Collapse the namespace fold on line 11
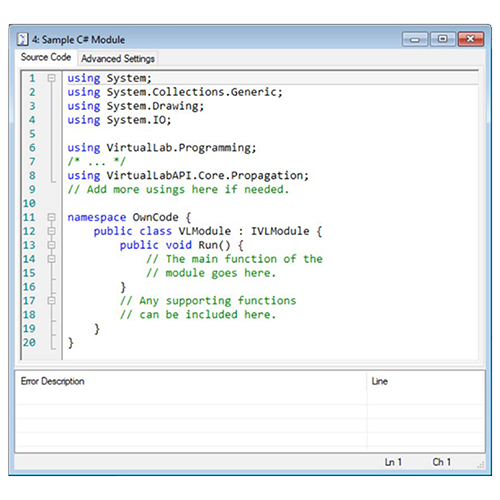The width and height of the screenshot is (500, 500). (x=51, y=217)
